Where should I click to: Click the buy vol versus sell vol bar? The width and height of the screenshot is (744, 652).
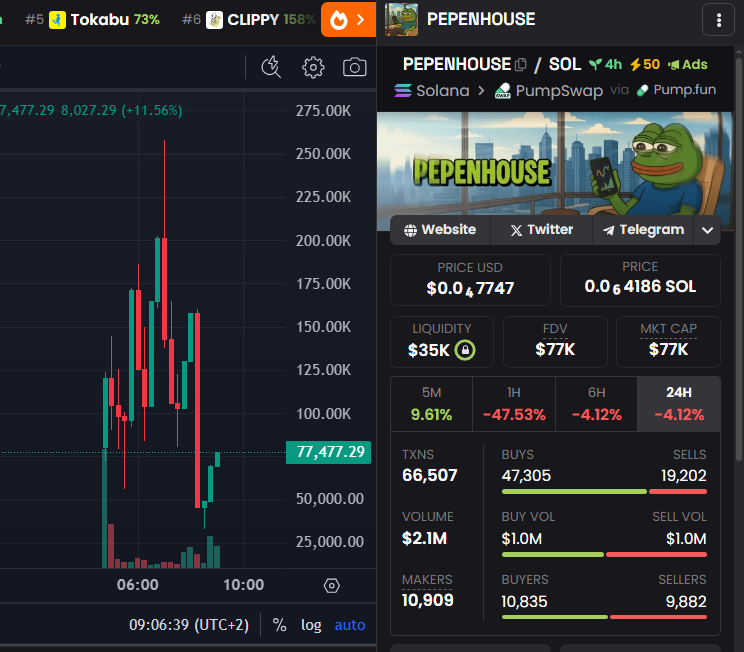coord(604,554)
